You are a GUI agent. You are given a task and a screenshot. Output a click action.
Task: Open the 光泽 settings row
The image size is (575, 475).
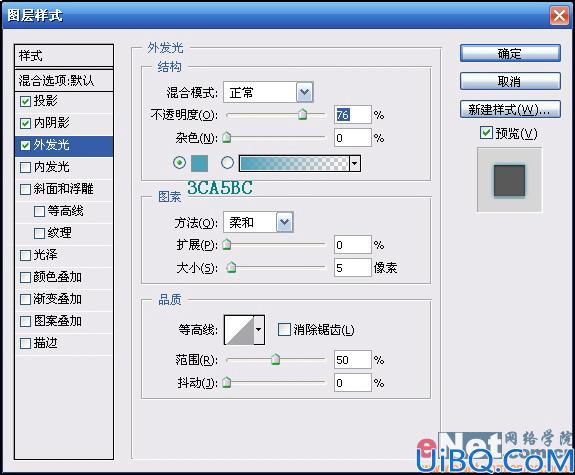click(64, 255)
